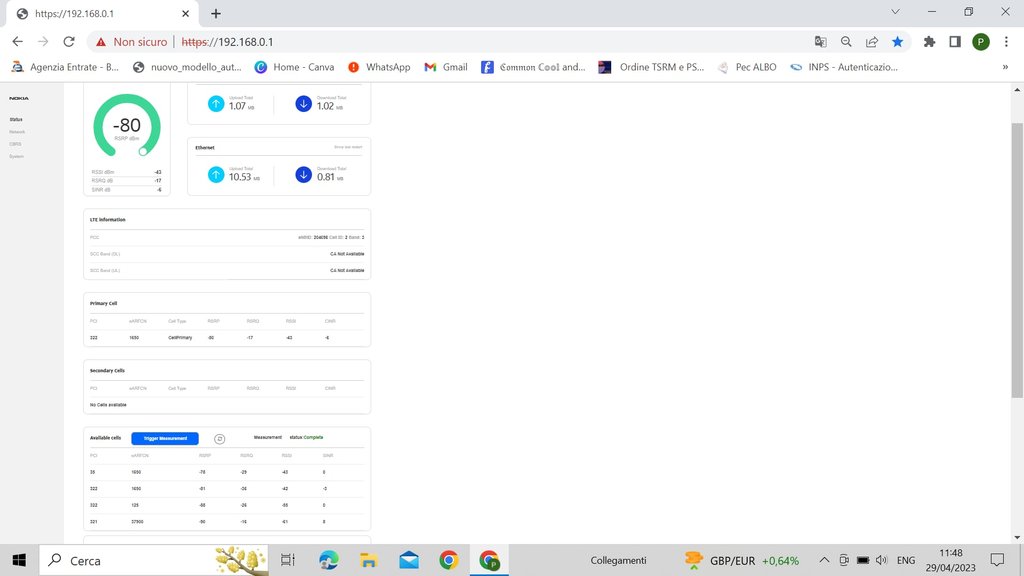The image size is (1024, 576).
Task: Open Common Cool and bookmark
Action: click(x=533, y=67)
